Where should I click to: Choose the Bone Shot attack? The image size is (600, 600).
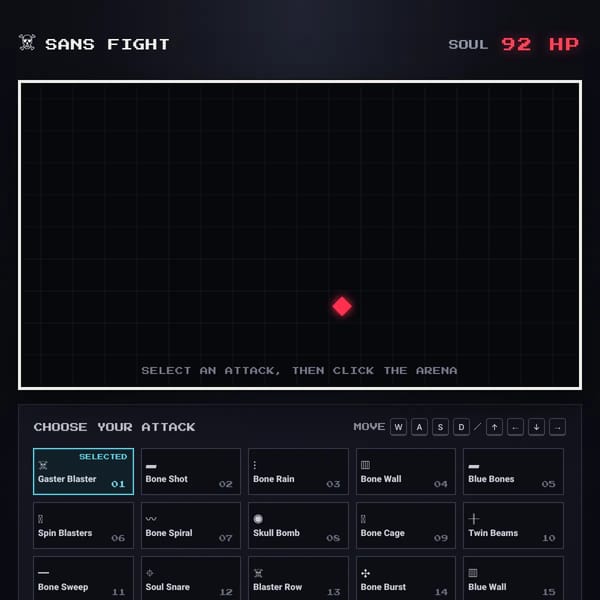click(191, 471)
